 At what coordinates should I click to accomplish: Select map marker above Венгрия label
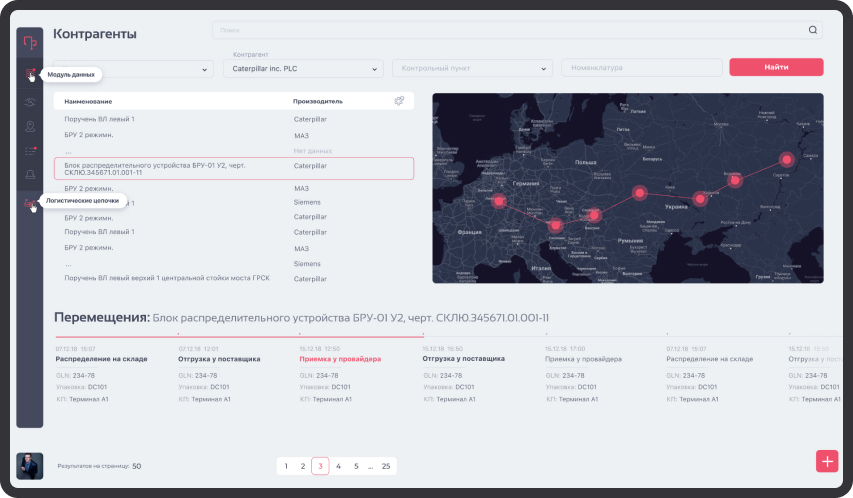pyautogui.click(x=594, y=215)
